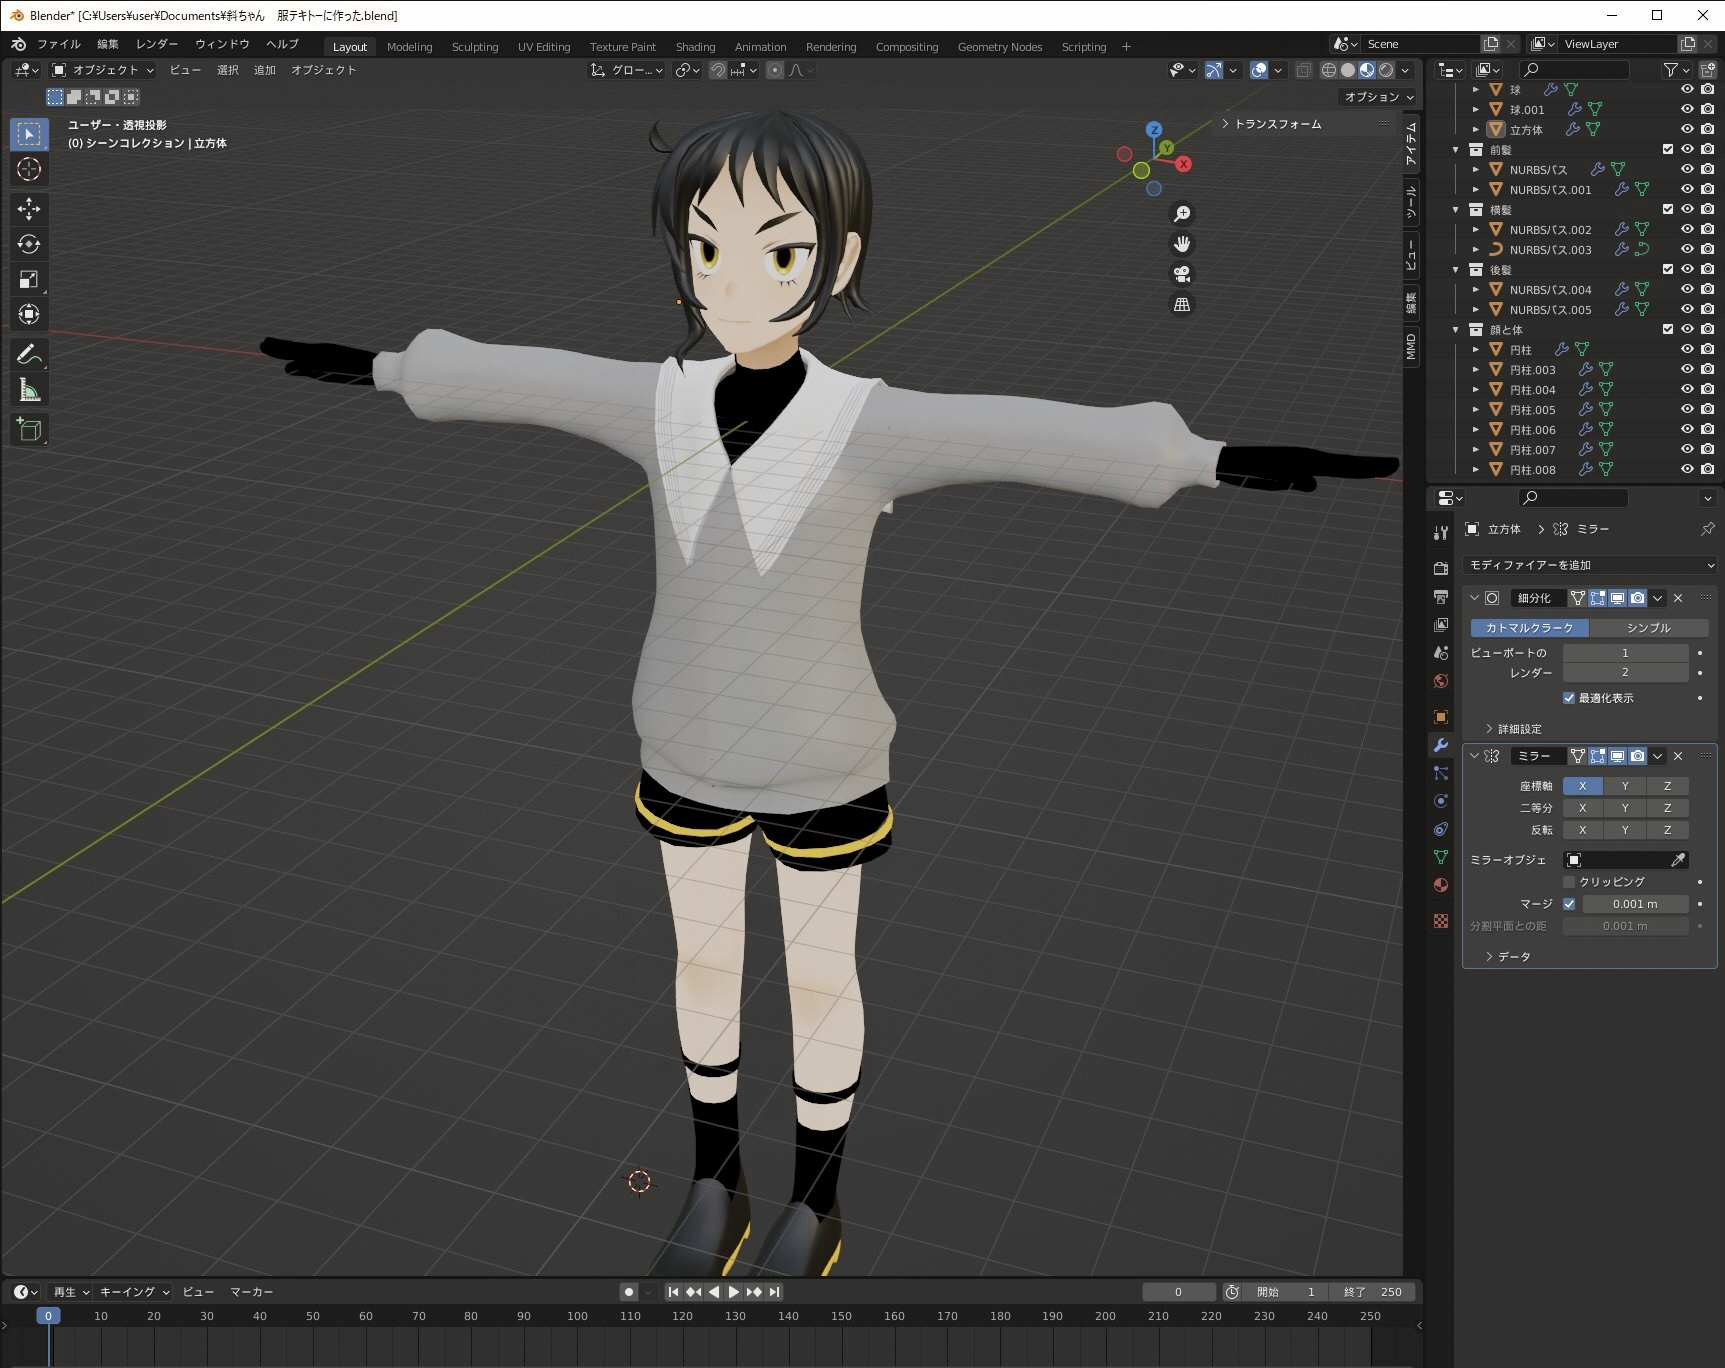Open the Add Modifier dropdown
Screen dimensions: 1725x1368
point(1589,565)
